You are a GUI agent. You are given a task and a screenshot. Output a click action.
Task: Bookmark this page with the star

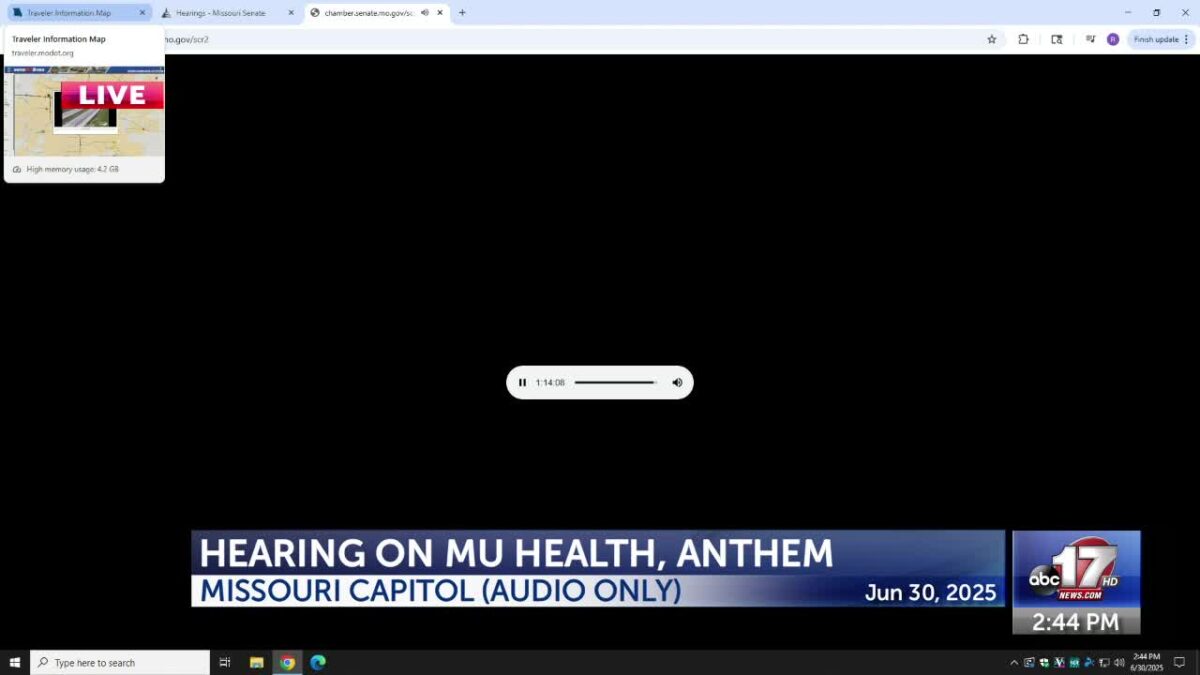(x=992, y=39)
